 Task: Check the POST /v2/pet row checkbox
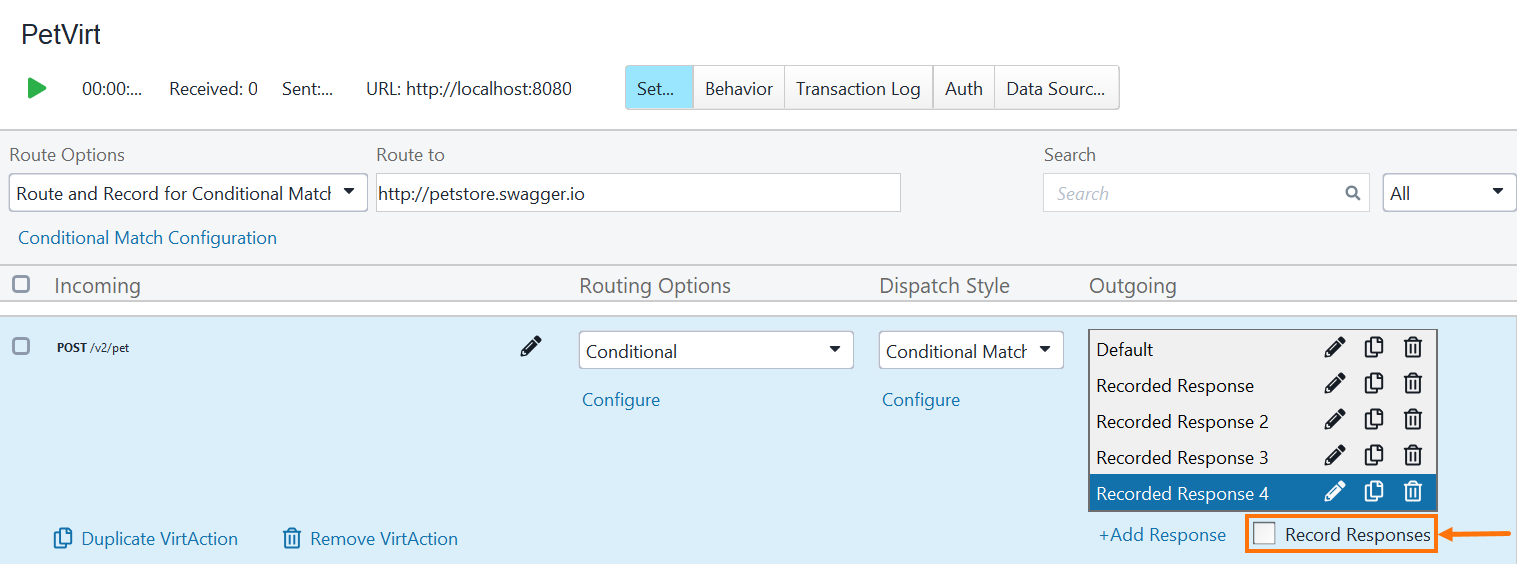21,347
